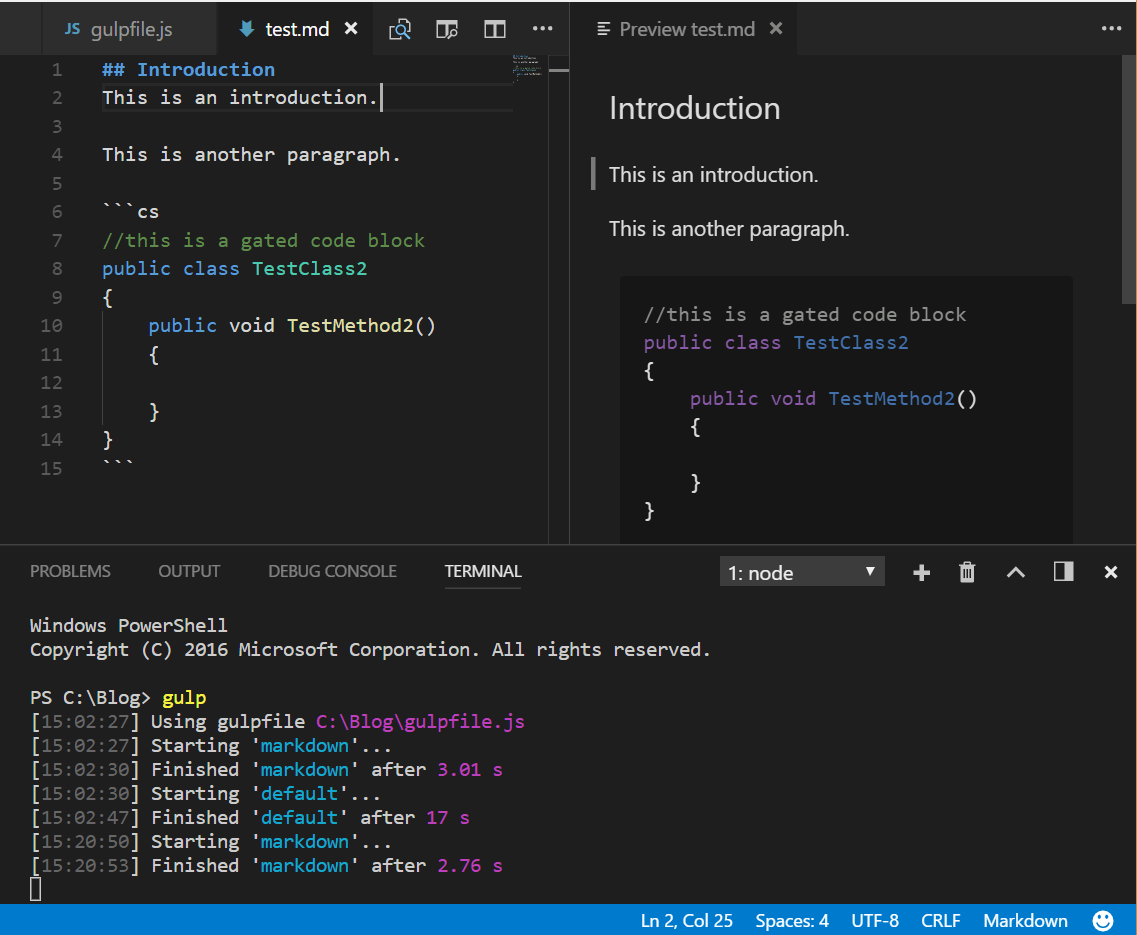Click line number 8 in gutter
This screenshot has width=1137, height=935.
[57, 269]
